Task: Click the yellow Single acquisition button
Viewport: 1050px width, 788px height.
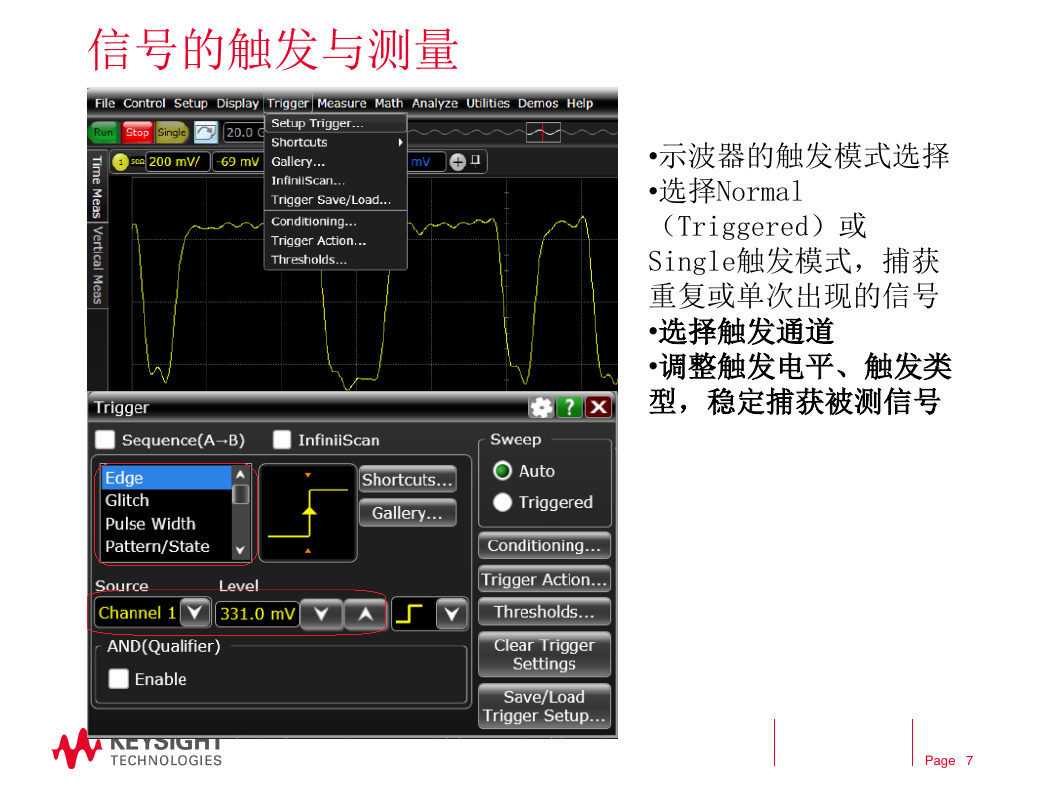Action: pos(172,133)
